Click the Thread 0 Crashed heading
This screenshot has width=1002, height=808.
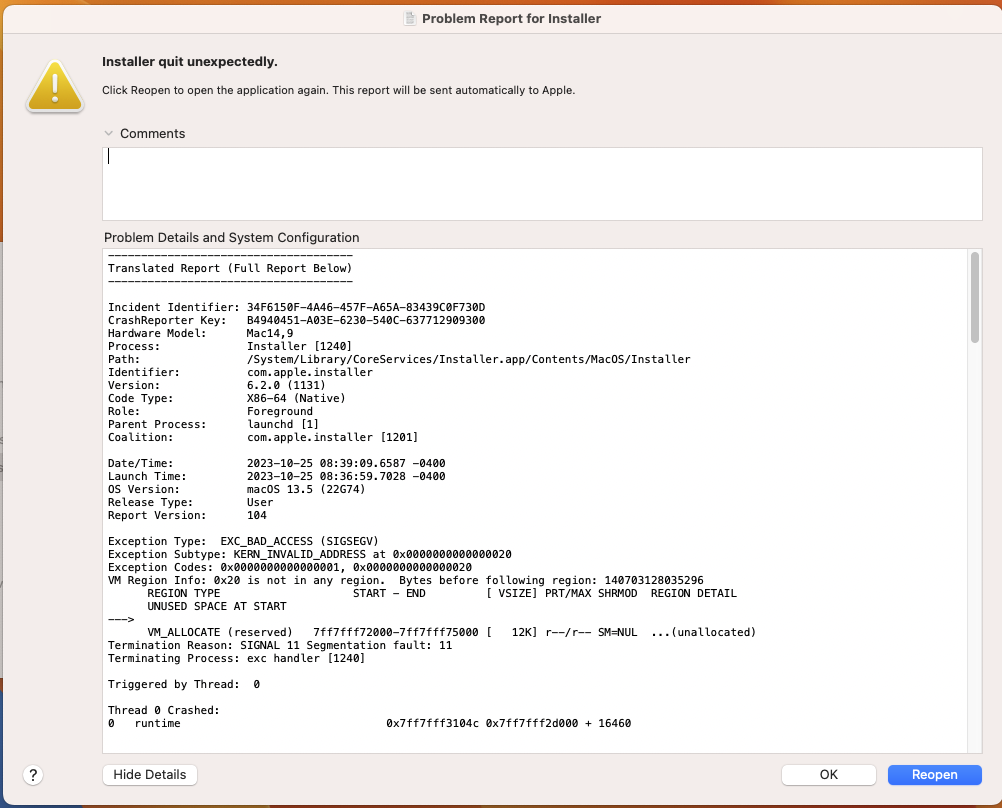click(164, 710)
